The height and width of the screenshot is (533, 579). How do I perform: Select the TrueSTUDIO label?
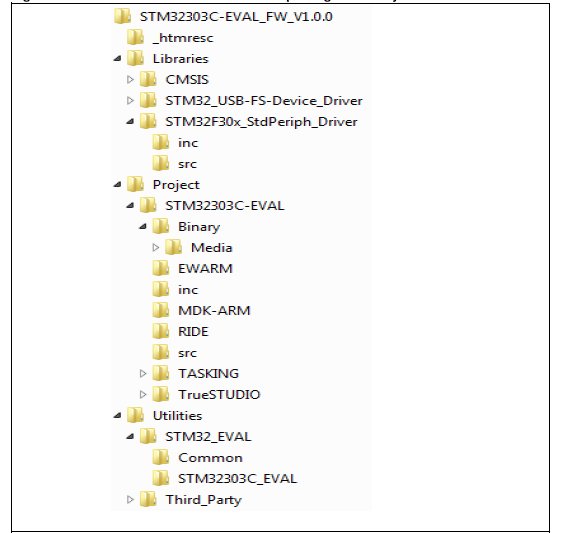pos(219,395)
